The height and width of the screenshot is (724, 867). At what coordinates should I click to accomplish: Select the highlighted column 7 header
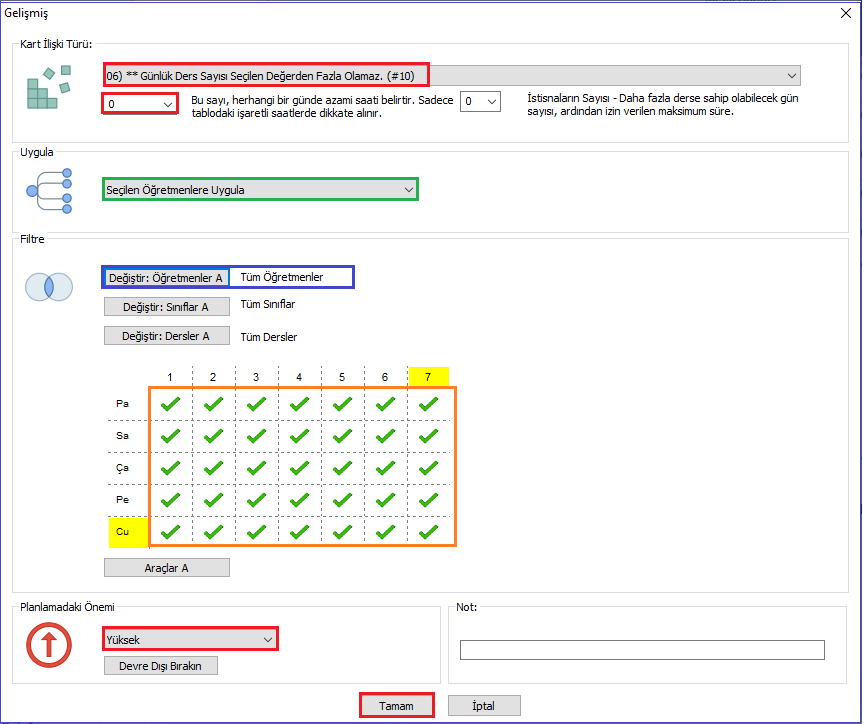(x=428, y=377)
